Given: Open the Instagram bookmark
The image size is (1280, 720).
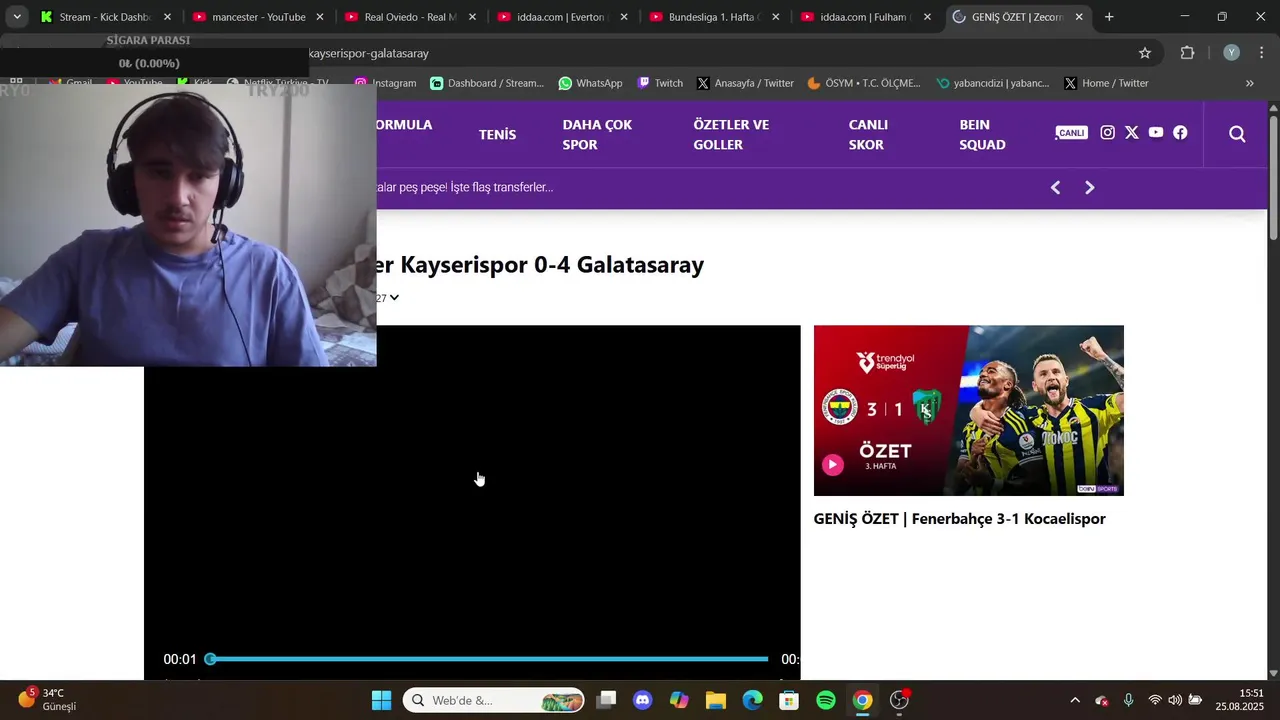Looking at the screenshot, I should click(386, 83).
